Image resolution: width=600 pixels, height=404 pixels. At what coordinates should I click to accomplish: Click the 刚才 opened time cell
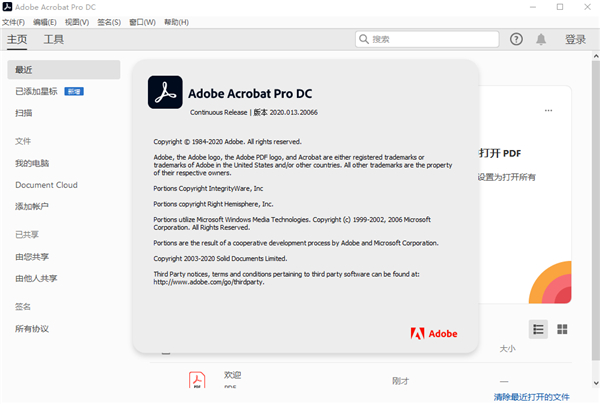[x=400, y=381]
